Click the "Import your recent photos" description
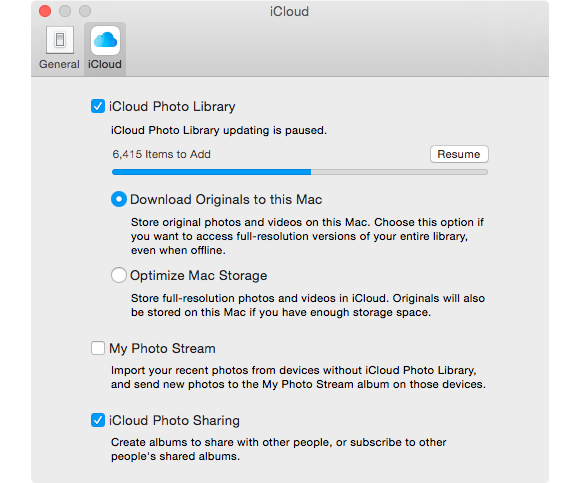This screenshot has width=580, height=483. (x=298, y=377)
